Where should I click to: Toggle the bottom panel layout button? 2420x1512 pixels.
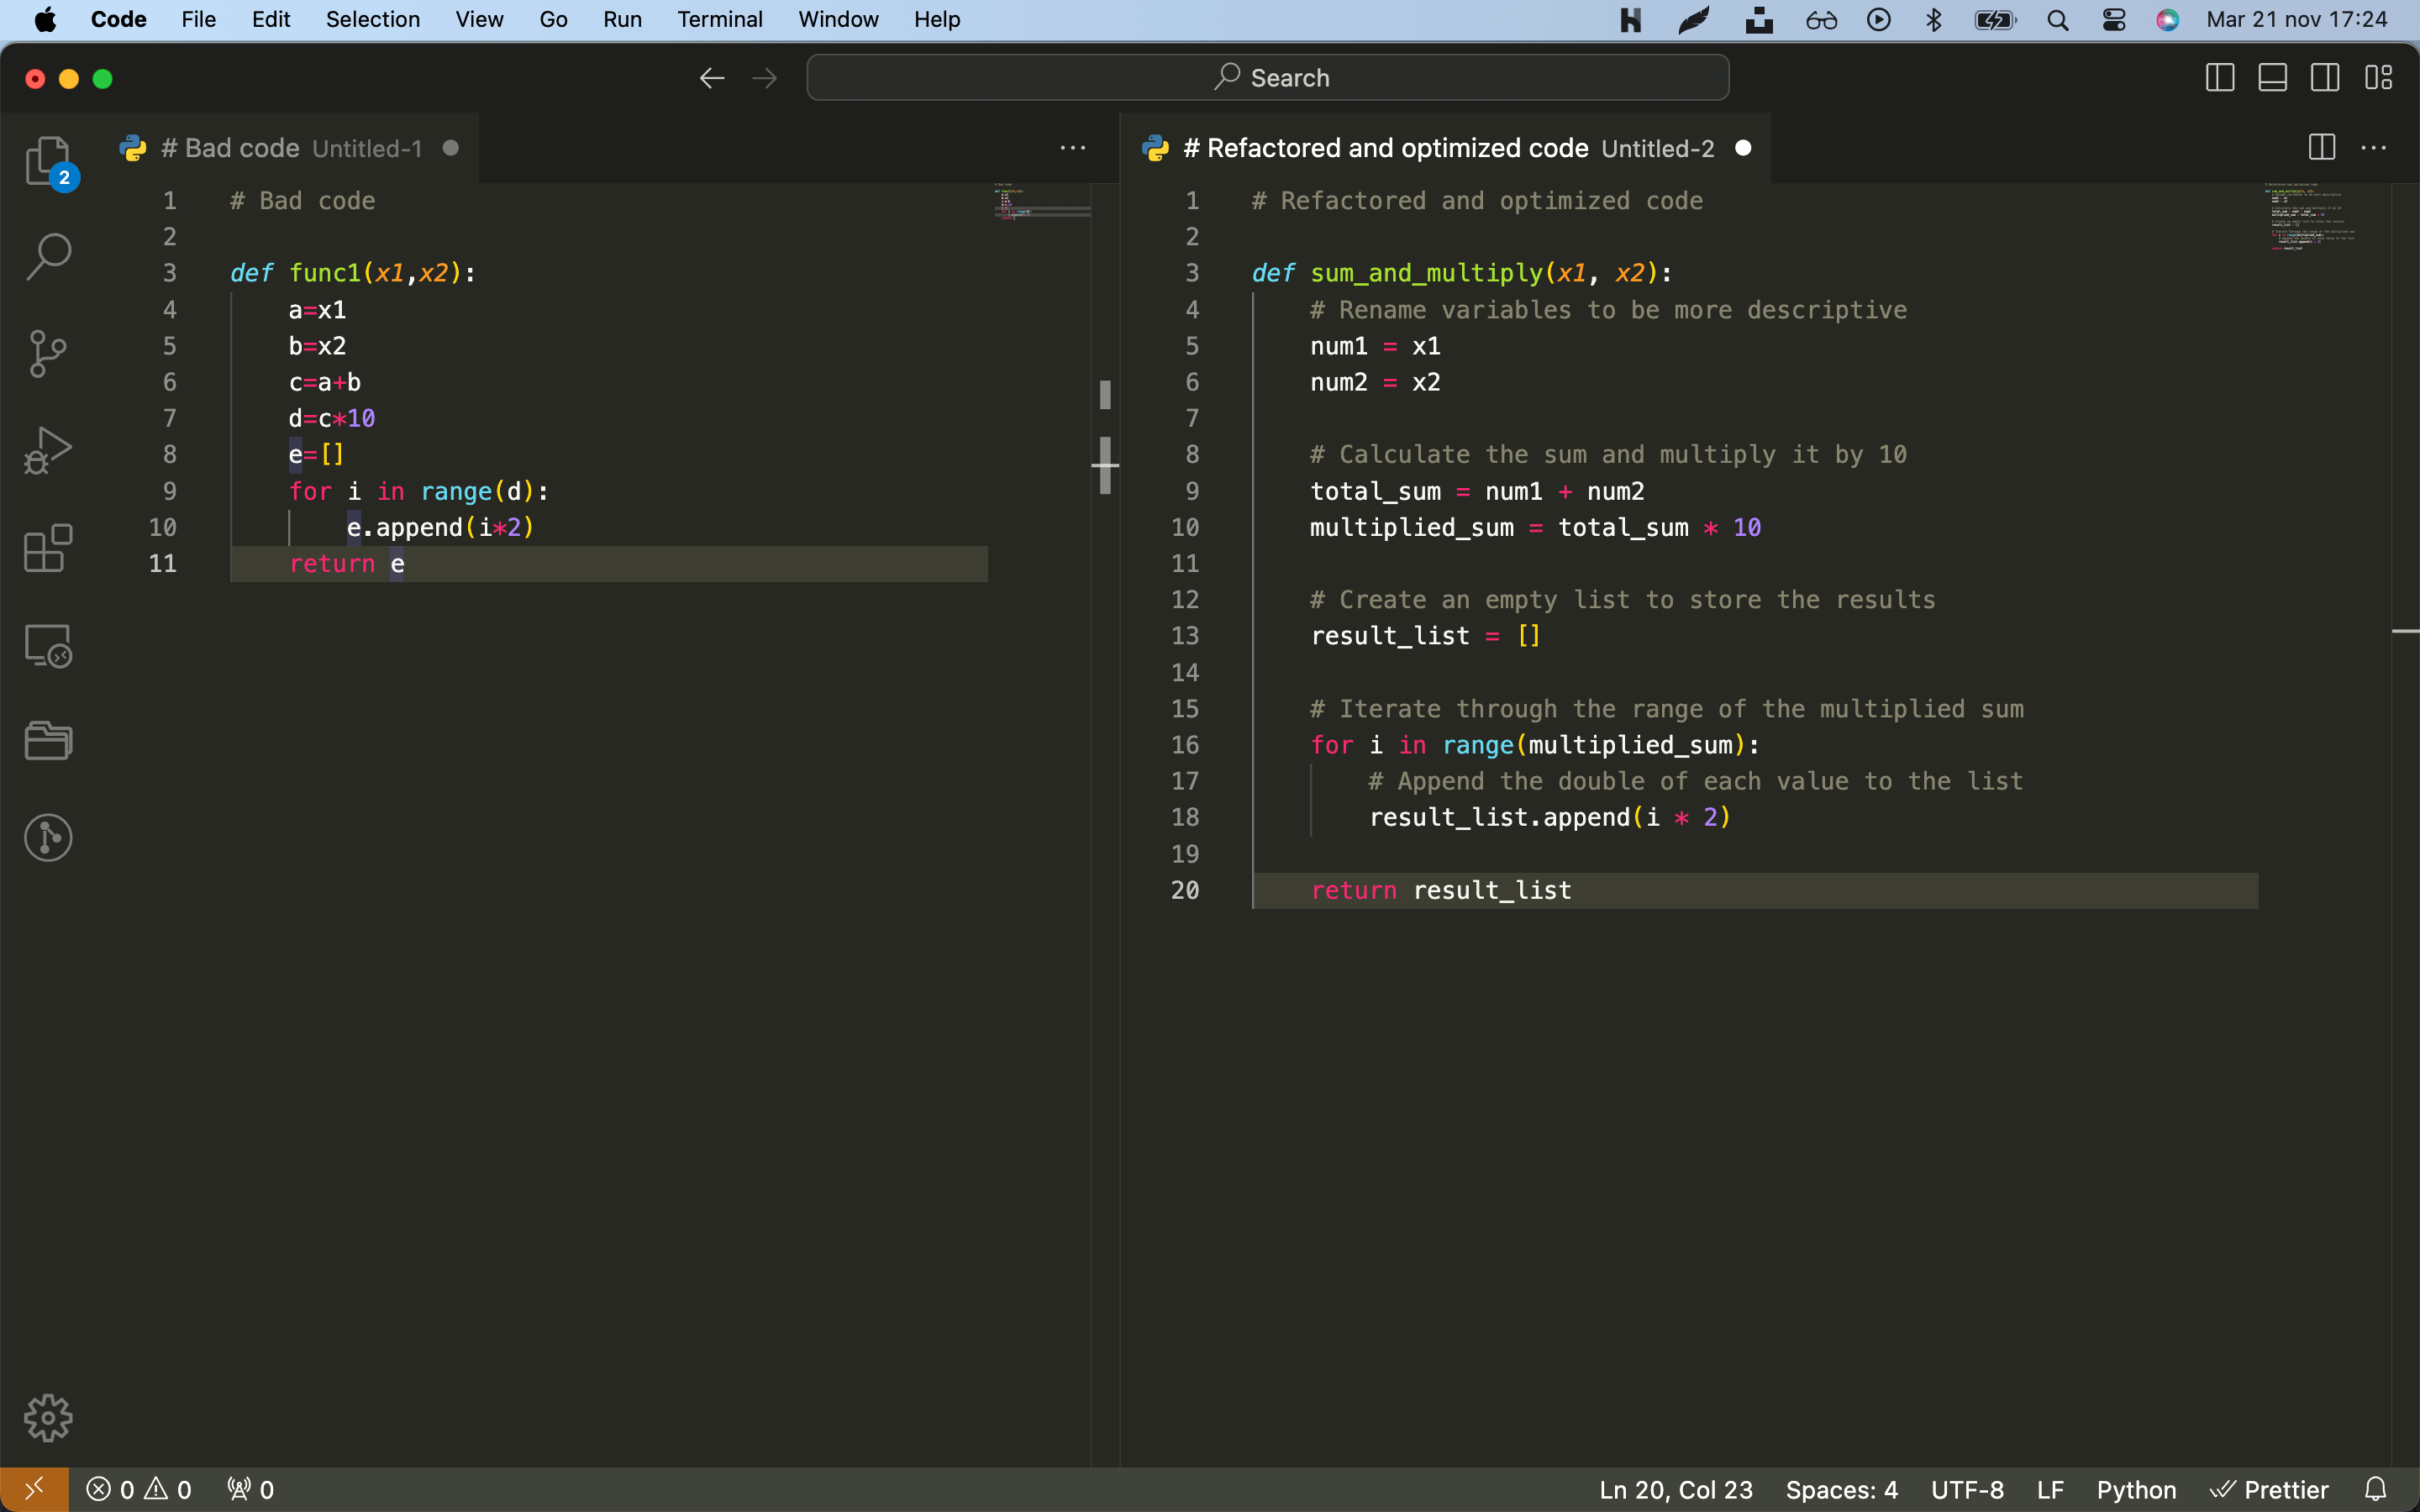(x=2272, y=78)
